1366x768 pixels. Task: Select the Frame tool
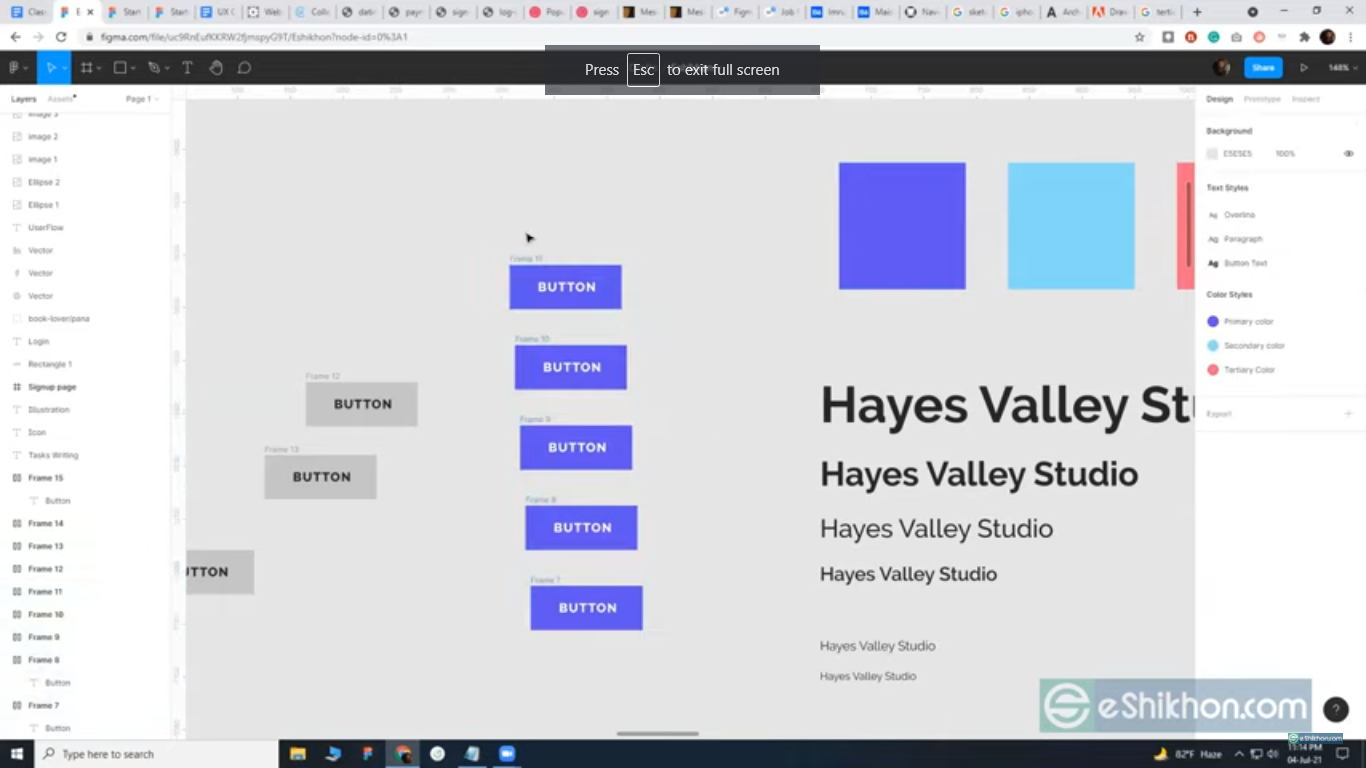point(86,68)
